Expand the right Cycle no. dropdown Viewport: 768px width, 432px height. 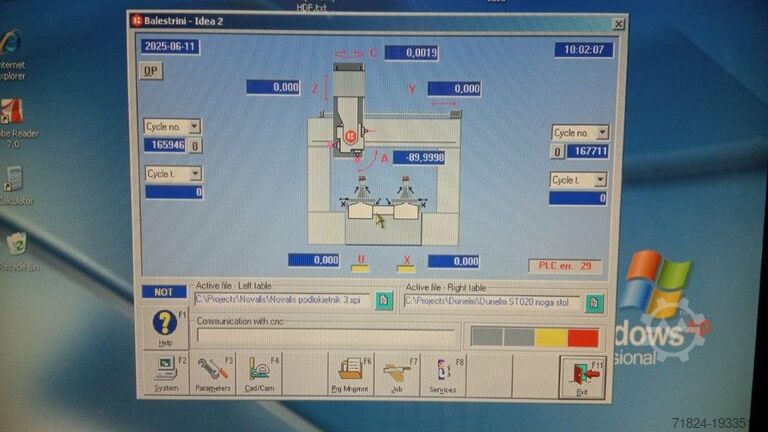(x=600, y=133)
